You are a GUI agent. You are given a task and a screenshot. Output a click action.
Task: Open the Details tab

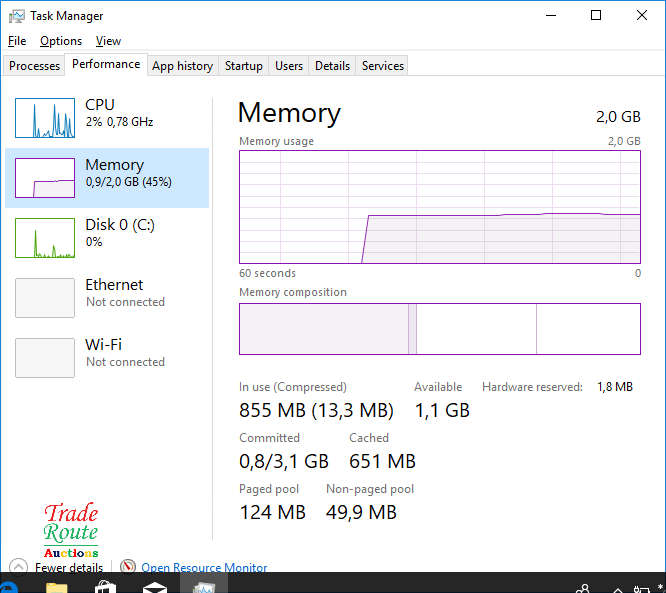(x=332, y=66)
